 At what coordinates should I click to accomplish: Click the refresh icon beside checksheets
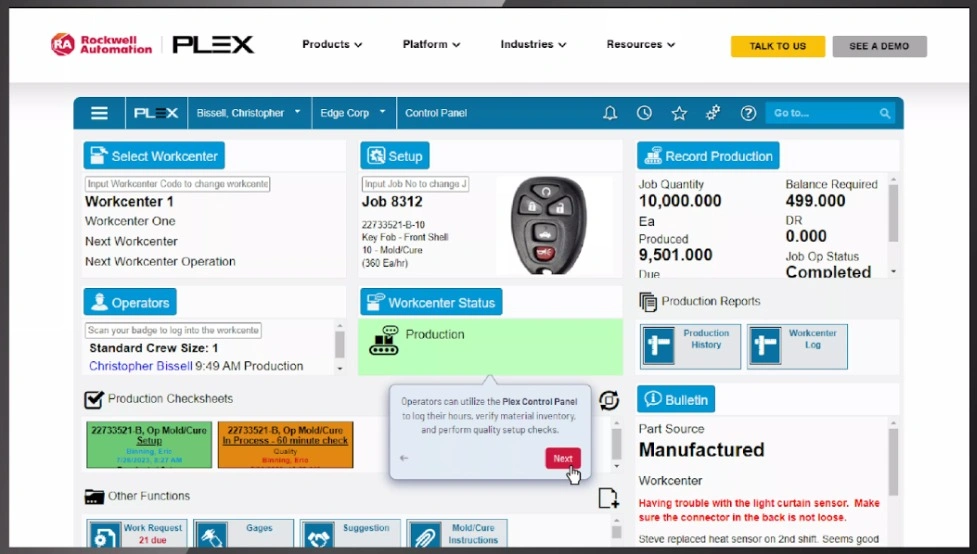pyautogui.click(x=608, y=400)
